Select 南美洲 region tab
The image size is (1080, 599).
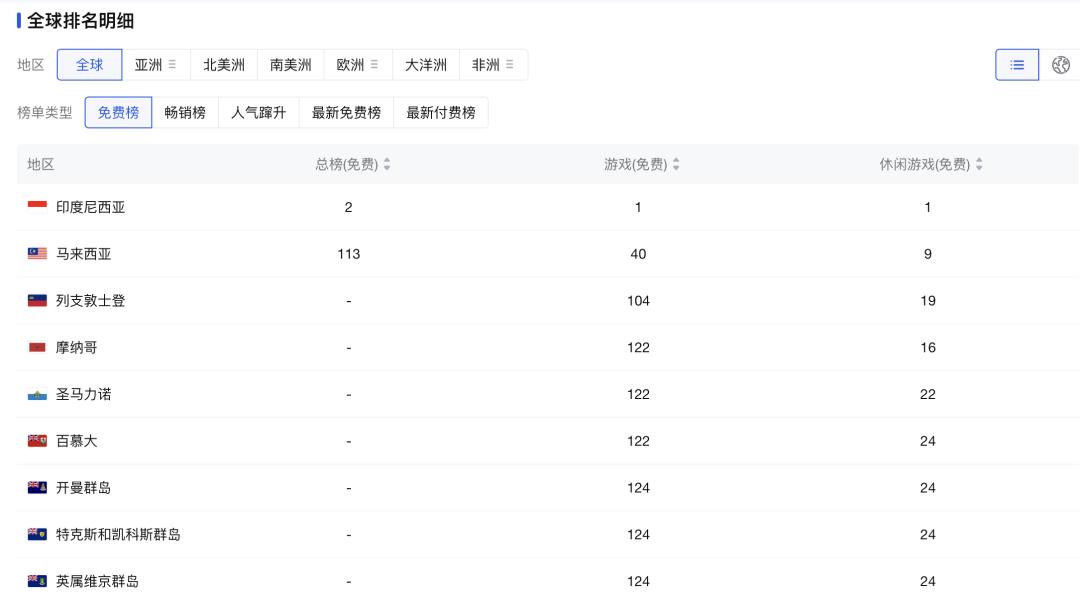[291, 65]
